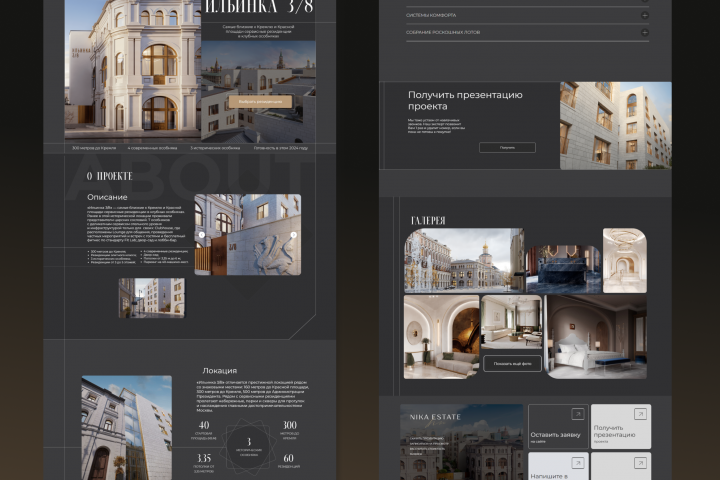Screen dimensions: 720x480
Task: Click arrow icon on 'Оставить заявку' card
Action: pyautogui.click(x=578, y=414)
